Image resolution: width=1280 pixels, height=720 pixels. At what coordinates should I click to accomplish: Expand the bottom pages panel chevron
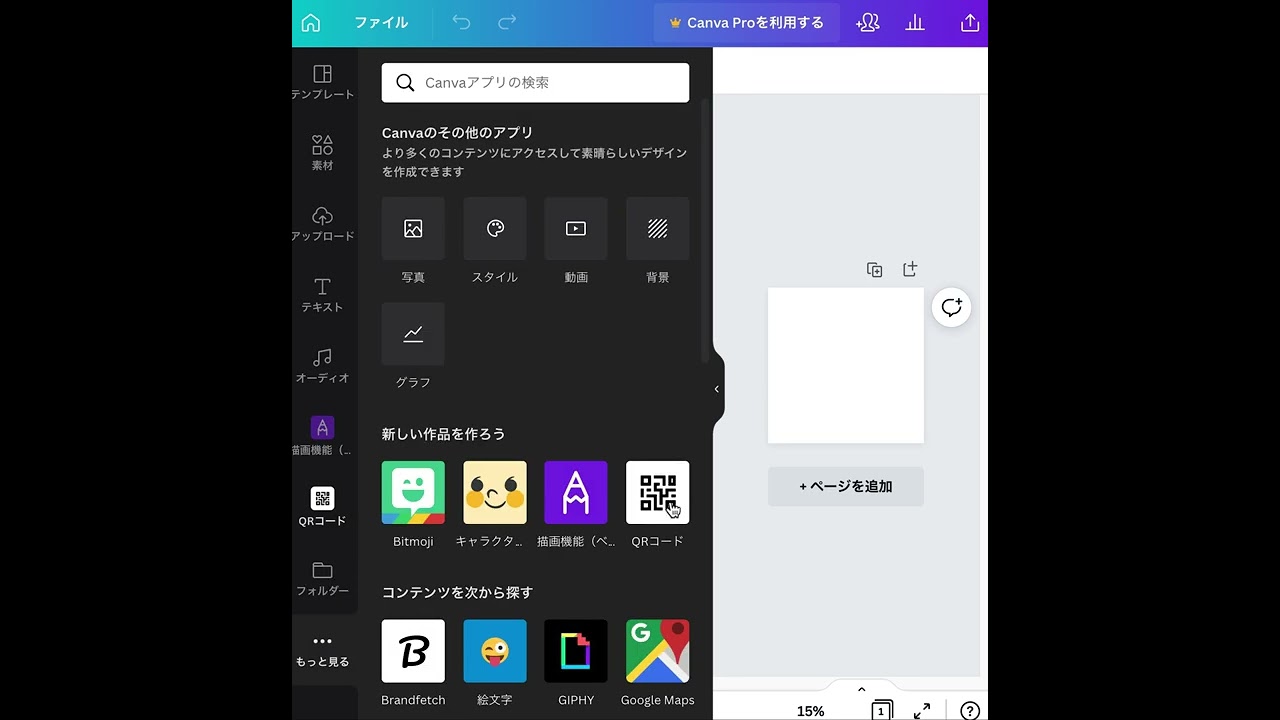(861, 689)
